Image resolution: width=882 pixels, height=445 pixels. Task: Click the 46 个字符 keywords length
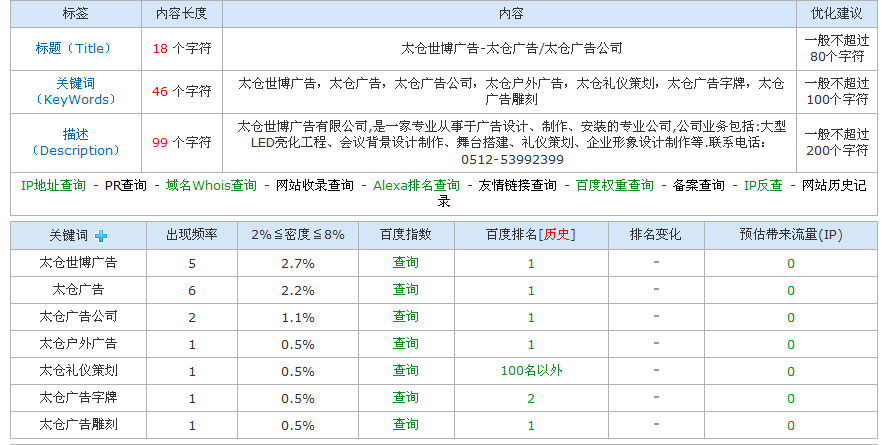tap(182, 91)
